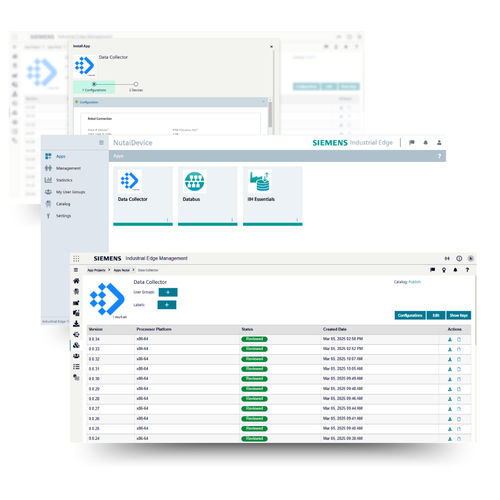Click the help question mark on Apps bar
This screenshot has height=500, width=500.
tap(439, 156)
